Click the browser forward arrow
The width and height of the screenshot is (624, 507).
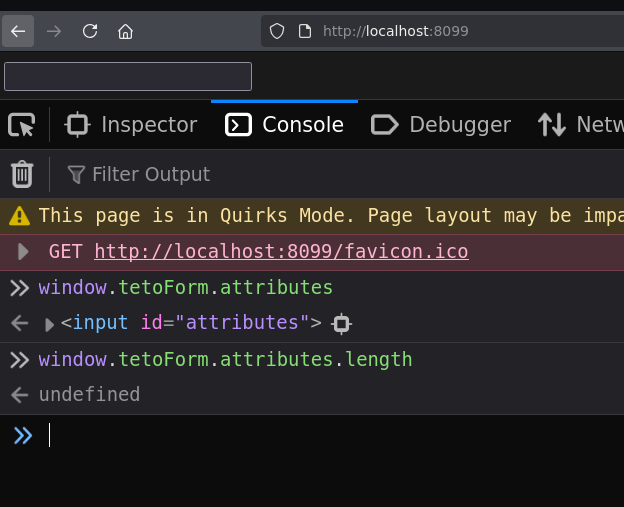click(x=54, y=31)
